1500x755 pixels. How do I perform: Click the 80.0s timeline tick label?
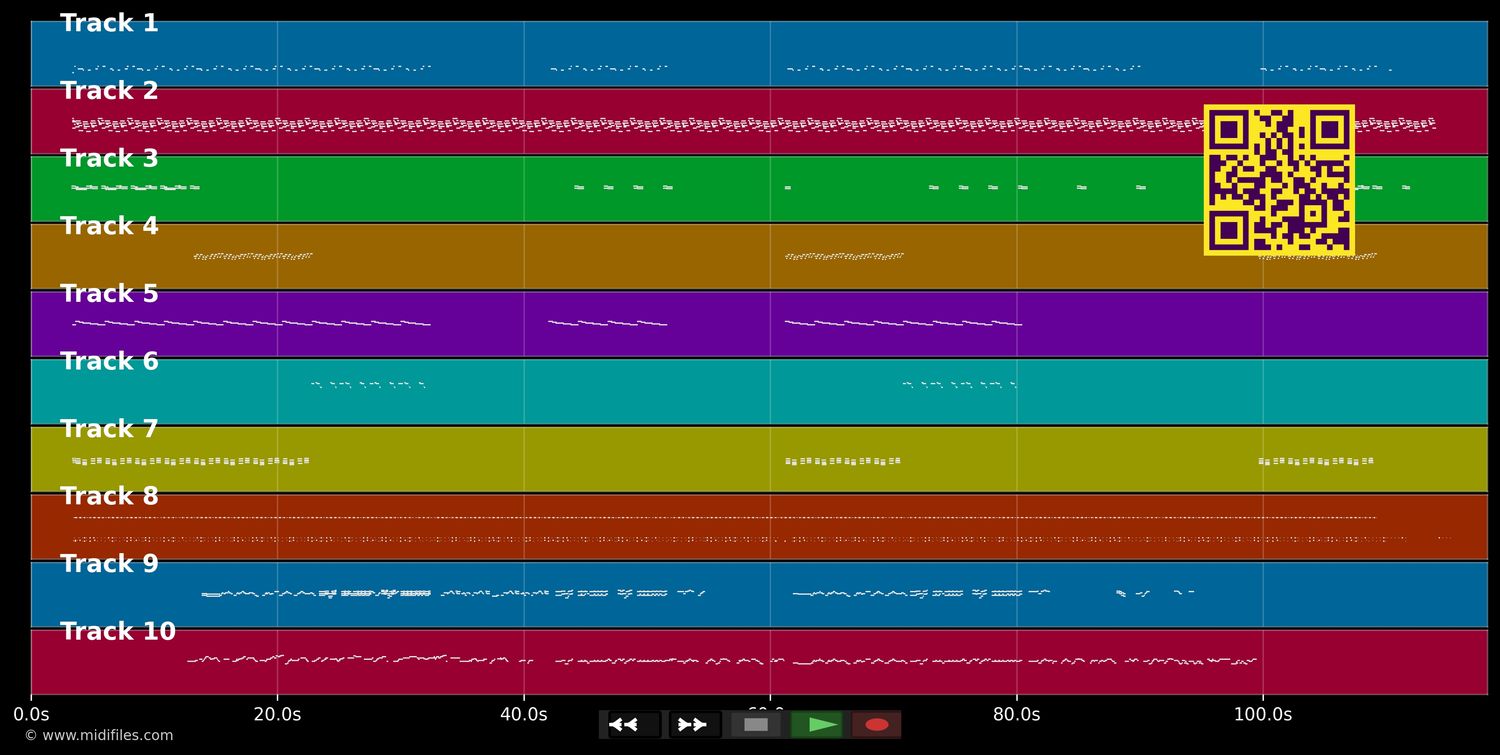(1017, 715)
